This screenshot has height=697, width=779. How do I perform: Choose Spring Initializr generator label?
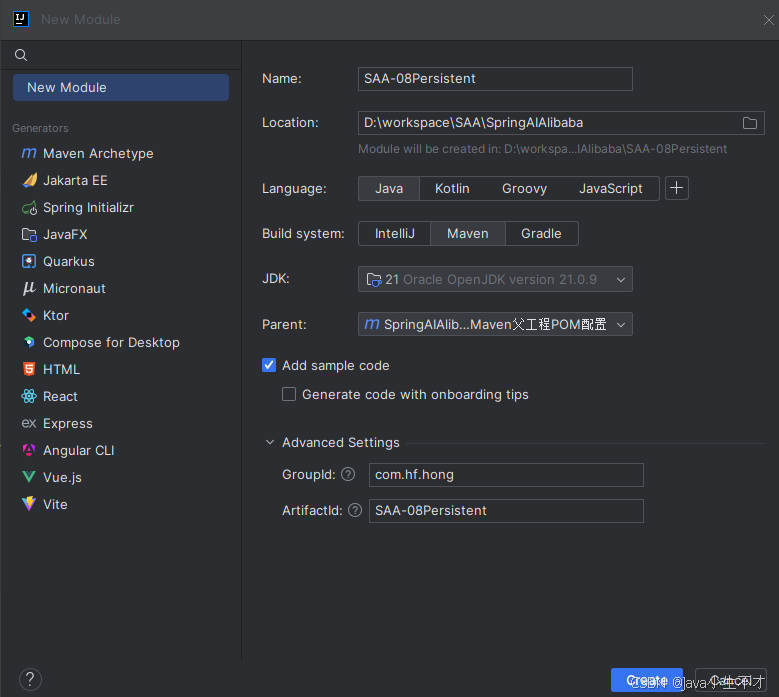(88, 208)
